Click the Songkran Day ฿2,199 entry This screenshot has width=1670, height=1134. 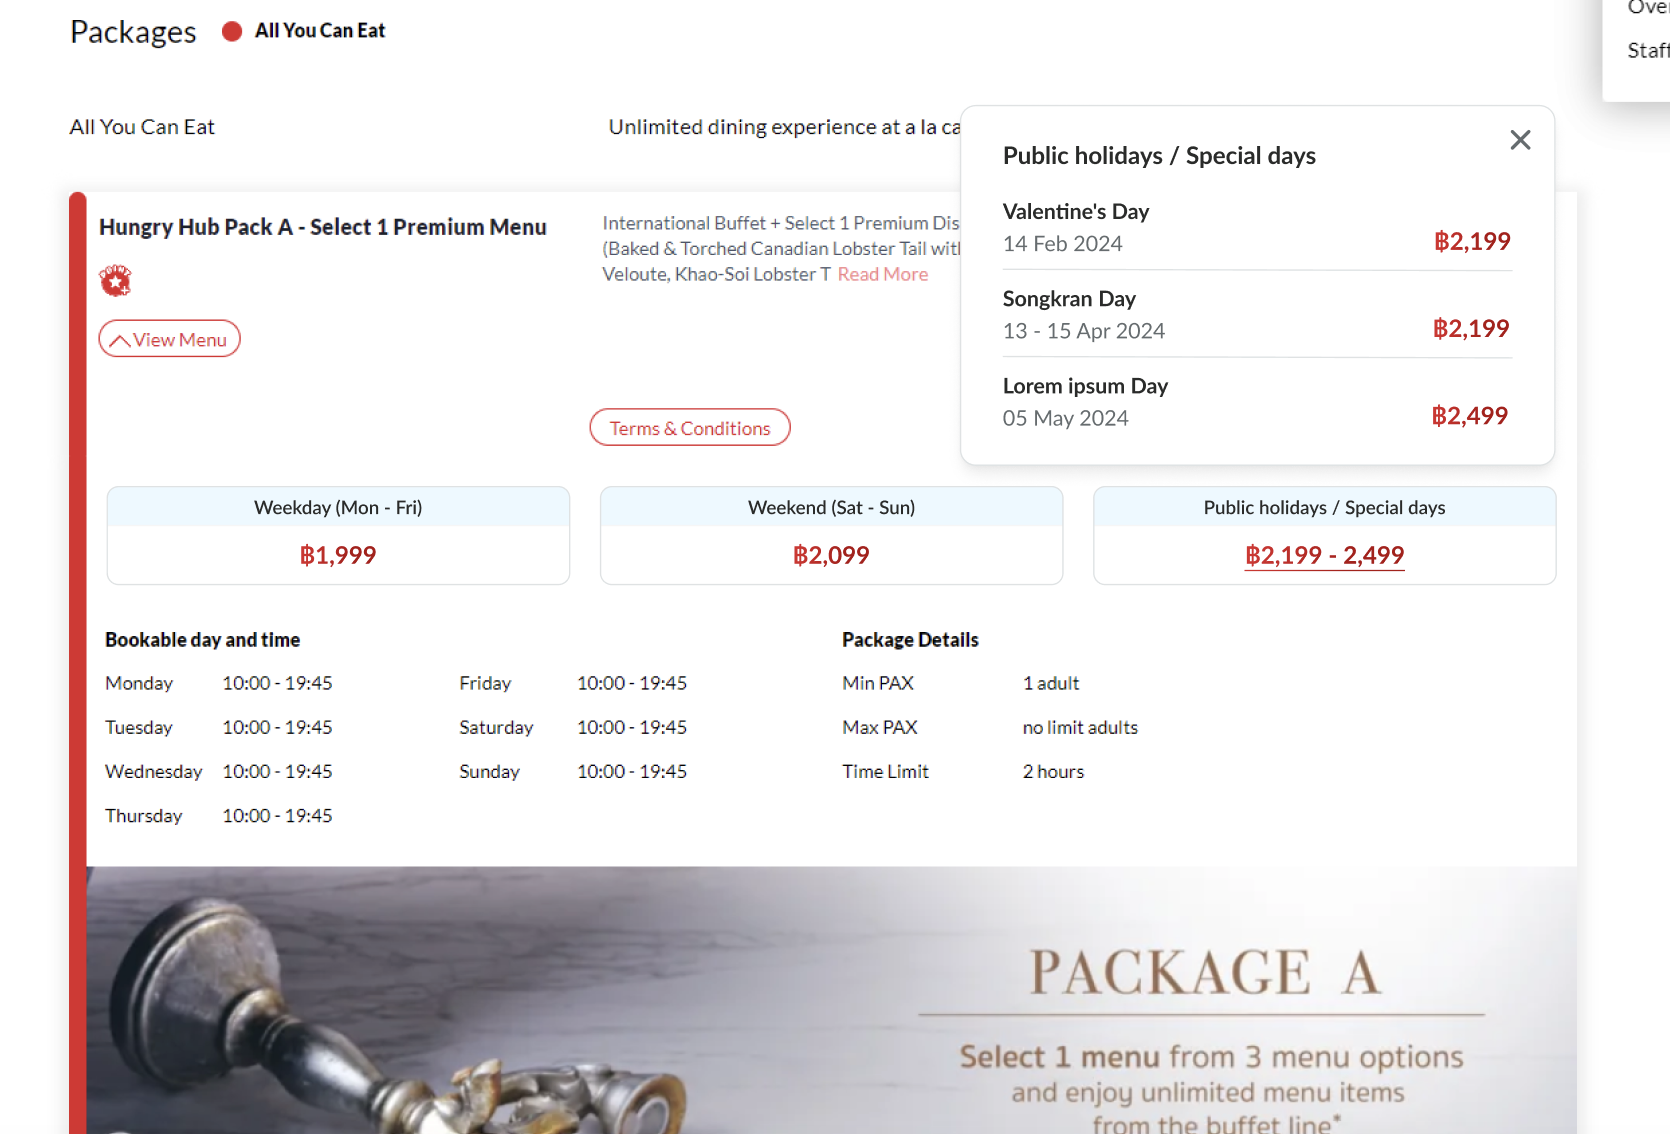(1470, 329)
